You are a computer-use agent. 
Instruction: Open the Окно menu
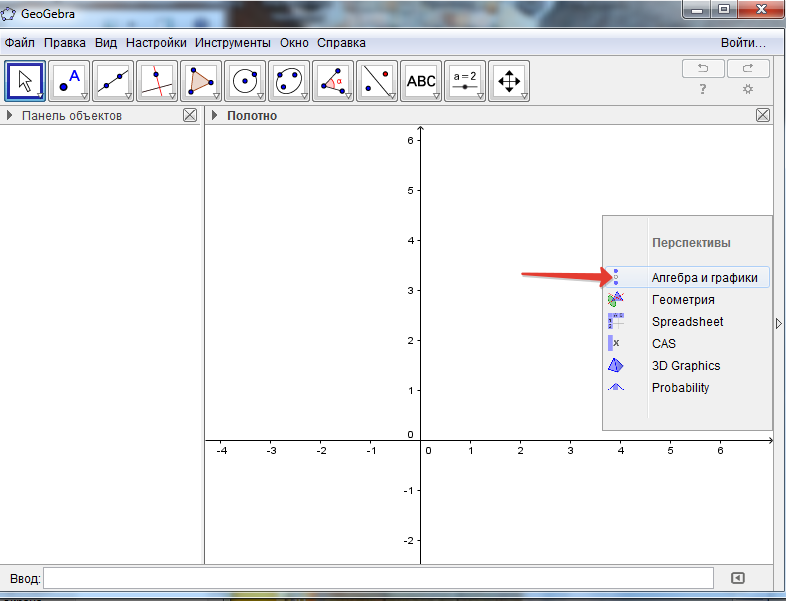point(294,43)
